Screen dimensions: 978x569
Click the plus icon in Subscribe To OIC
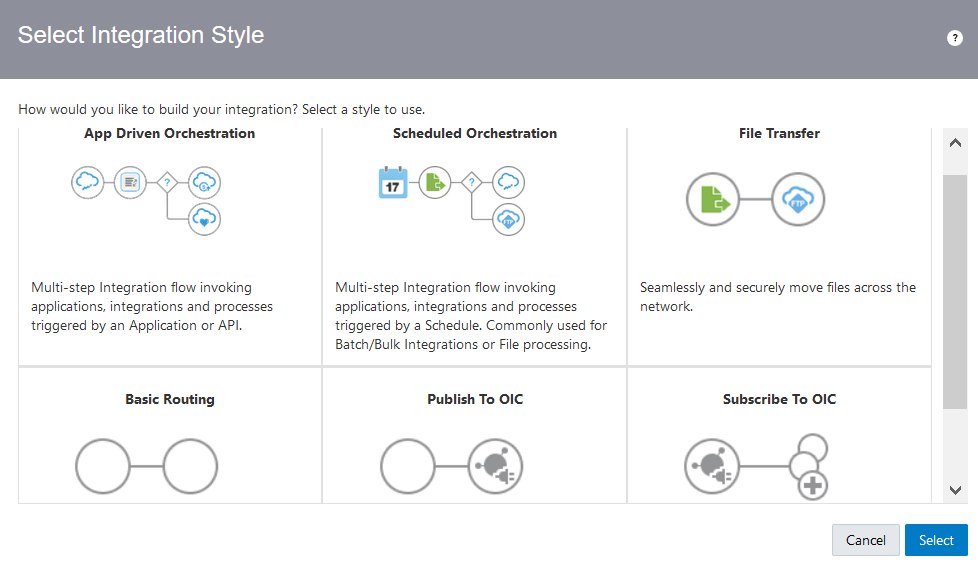click(x=813, y=487)
